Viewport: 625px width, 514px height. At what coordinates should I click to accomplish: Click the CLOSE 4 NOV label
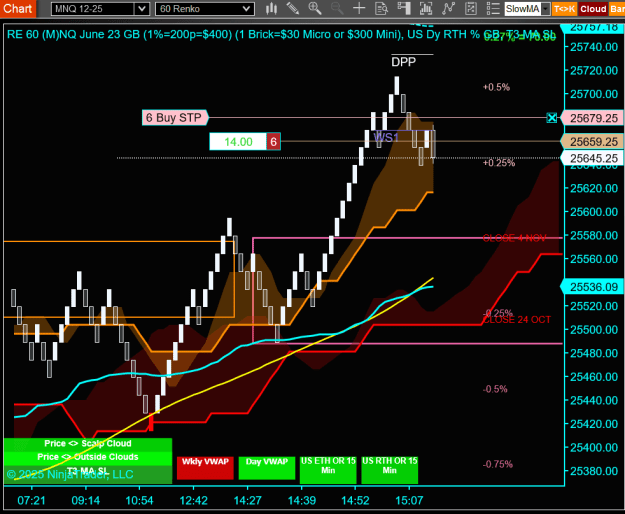[x=514, y=238]
